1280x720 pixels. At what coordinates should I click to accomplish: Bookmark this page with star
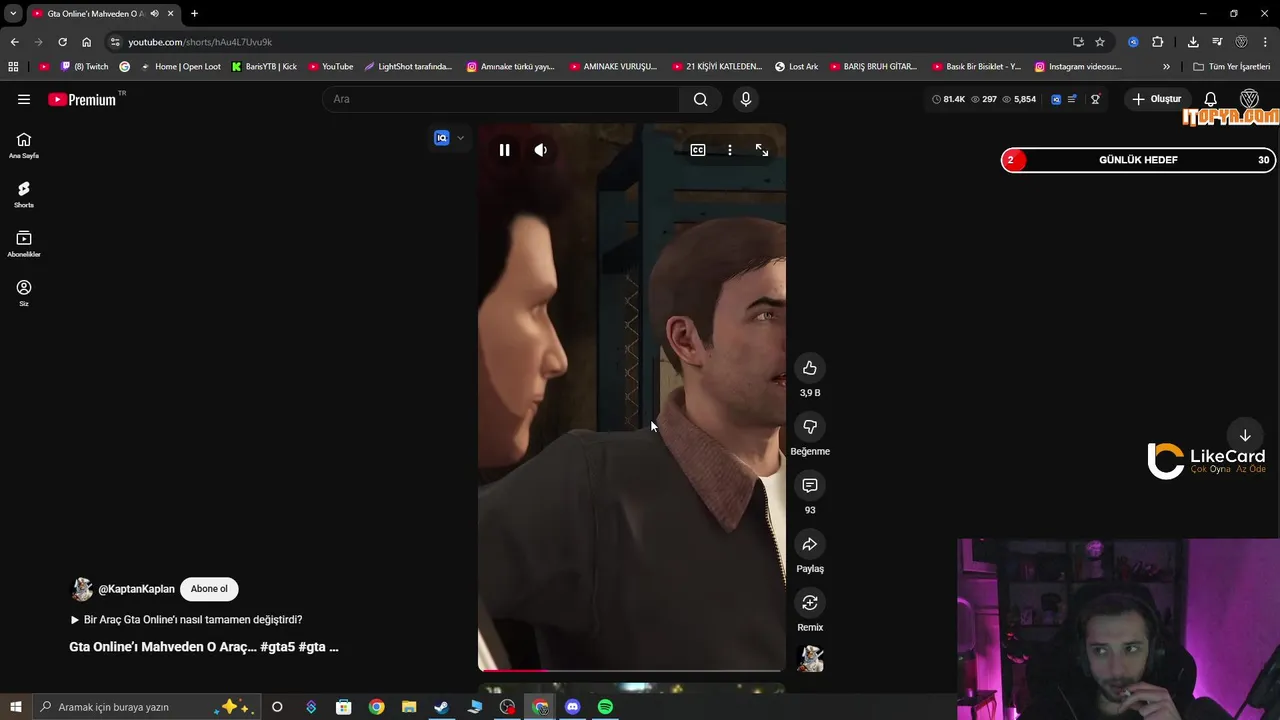(x=1100, y=42)
